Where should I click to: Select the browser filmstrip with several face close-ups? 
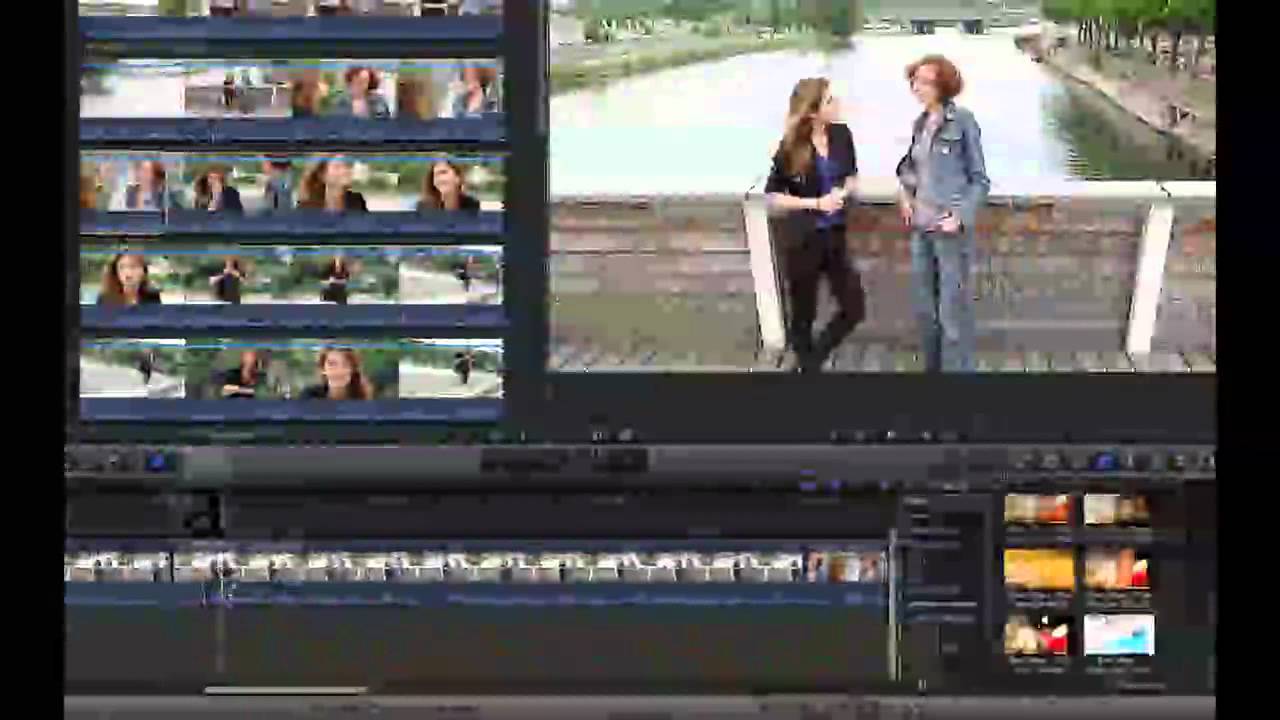click(291, 184)
